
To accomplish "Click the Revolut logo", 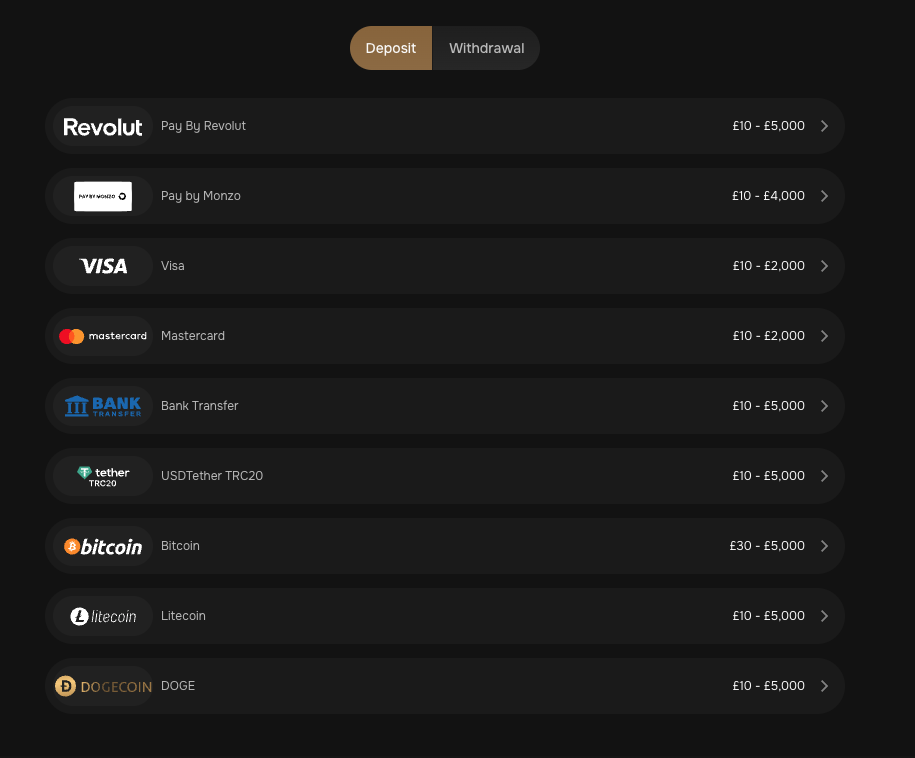I will [x=103, y=126].
